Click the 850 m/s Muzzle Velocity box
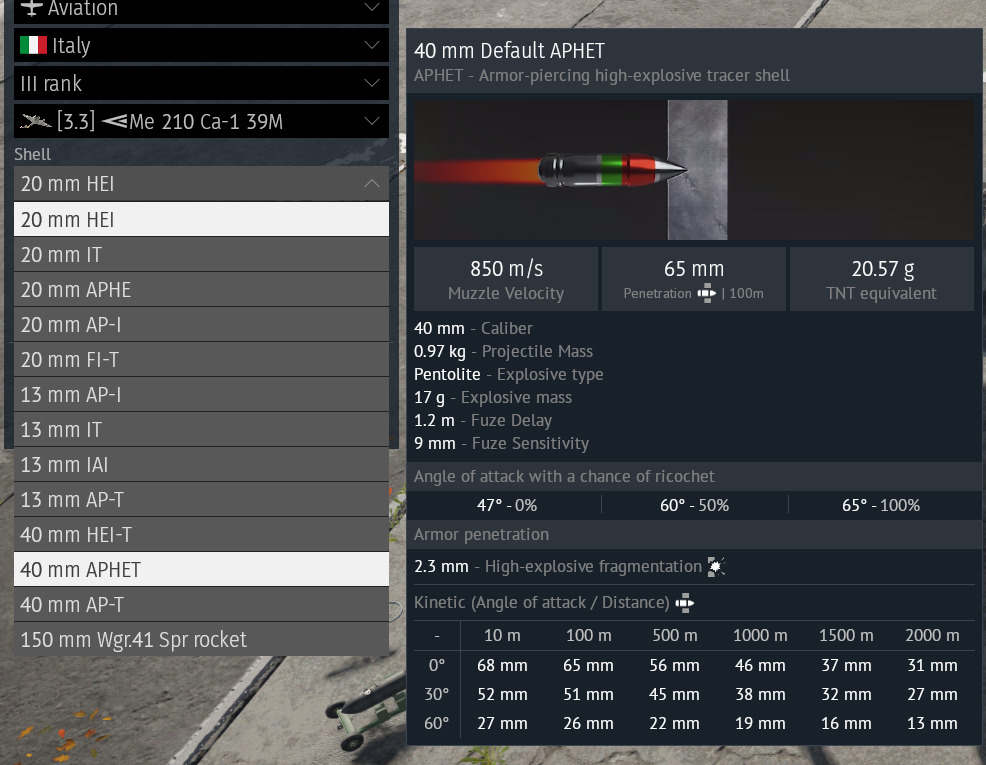 click(505, 279)
